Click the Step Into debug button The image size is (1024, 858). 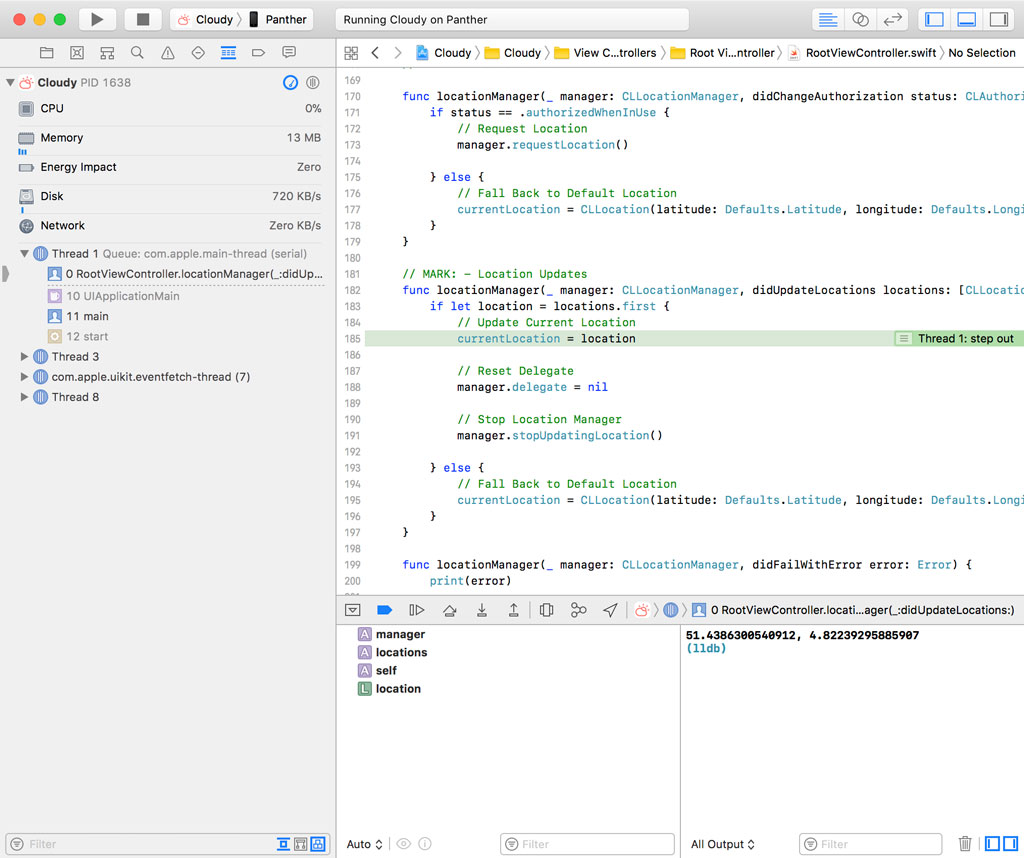pyautogui.click(x=482, y=610)
